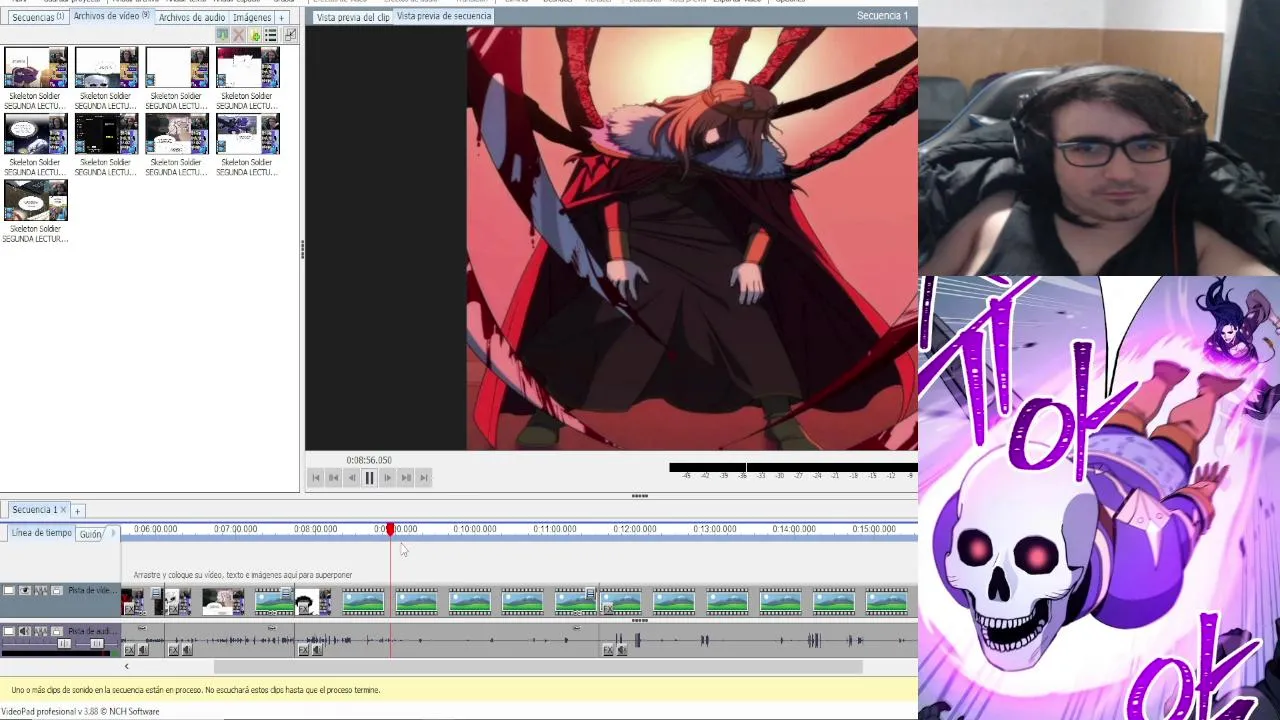Go to the next clip in the player
The height and width of the screenshot is (720, 1280).
(x=405, y=478)
